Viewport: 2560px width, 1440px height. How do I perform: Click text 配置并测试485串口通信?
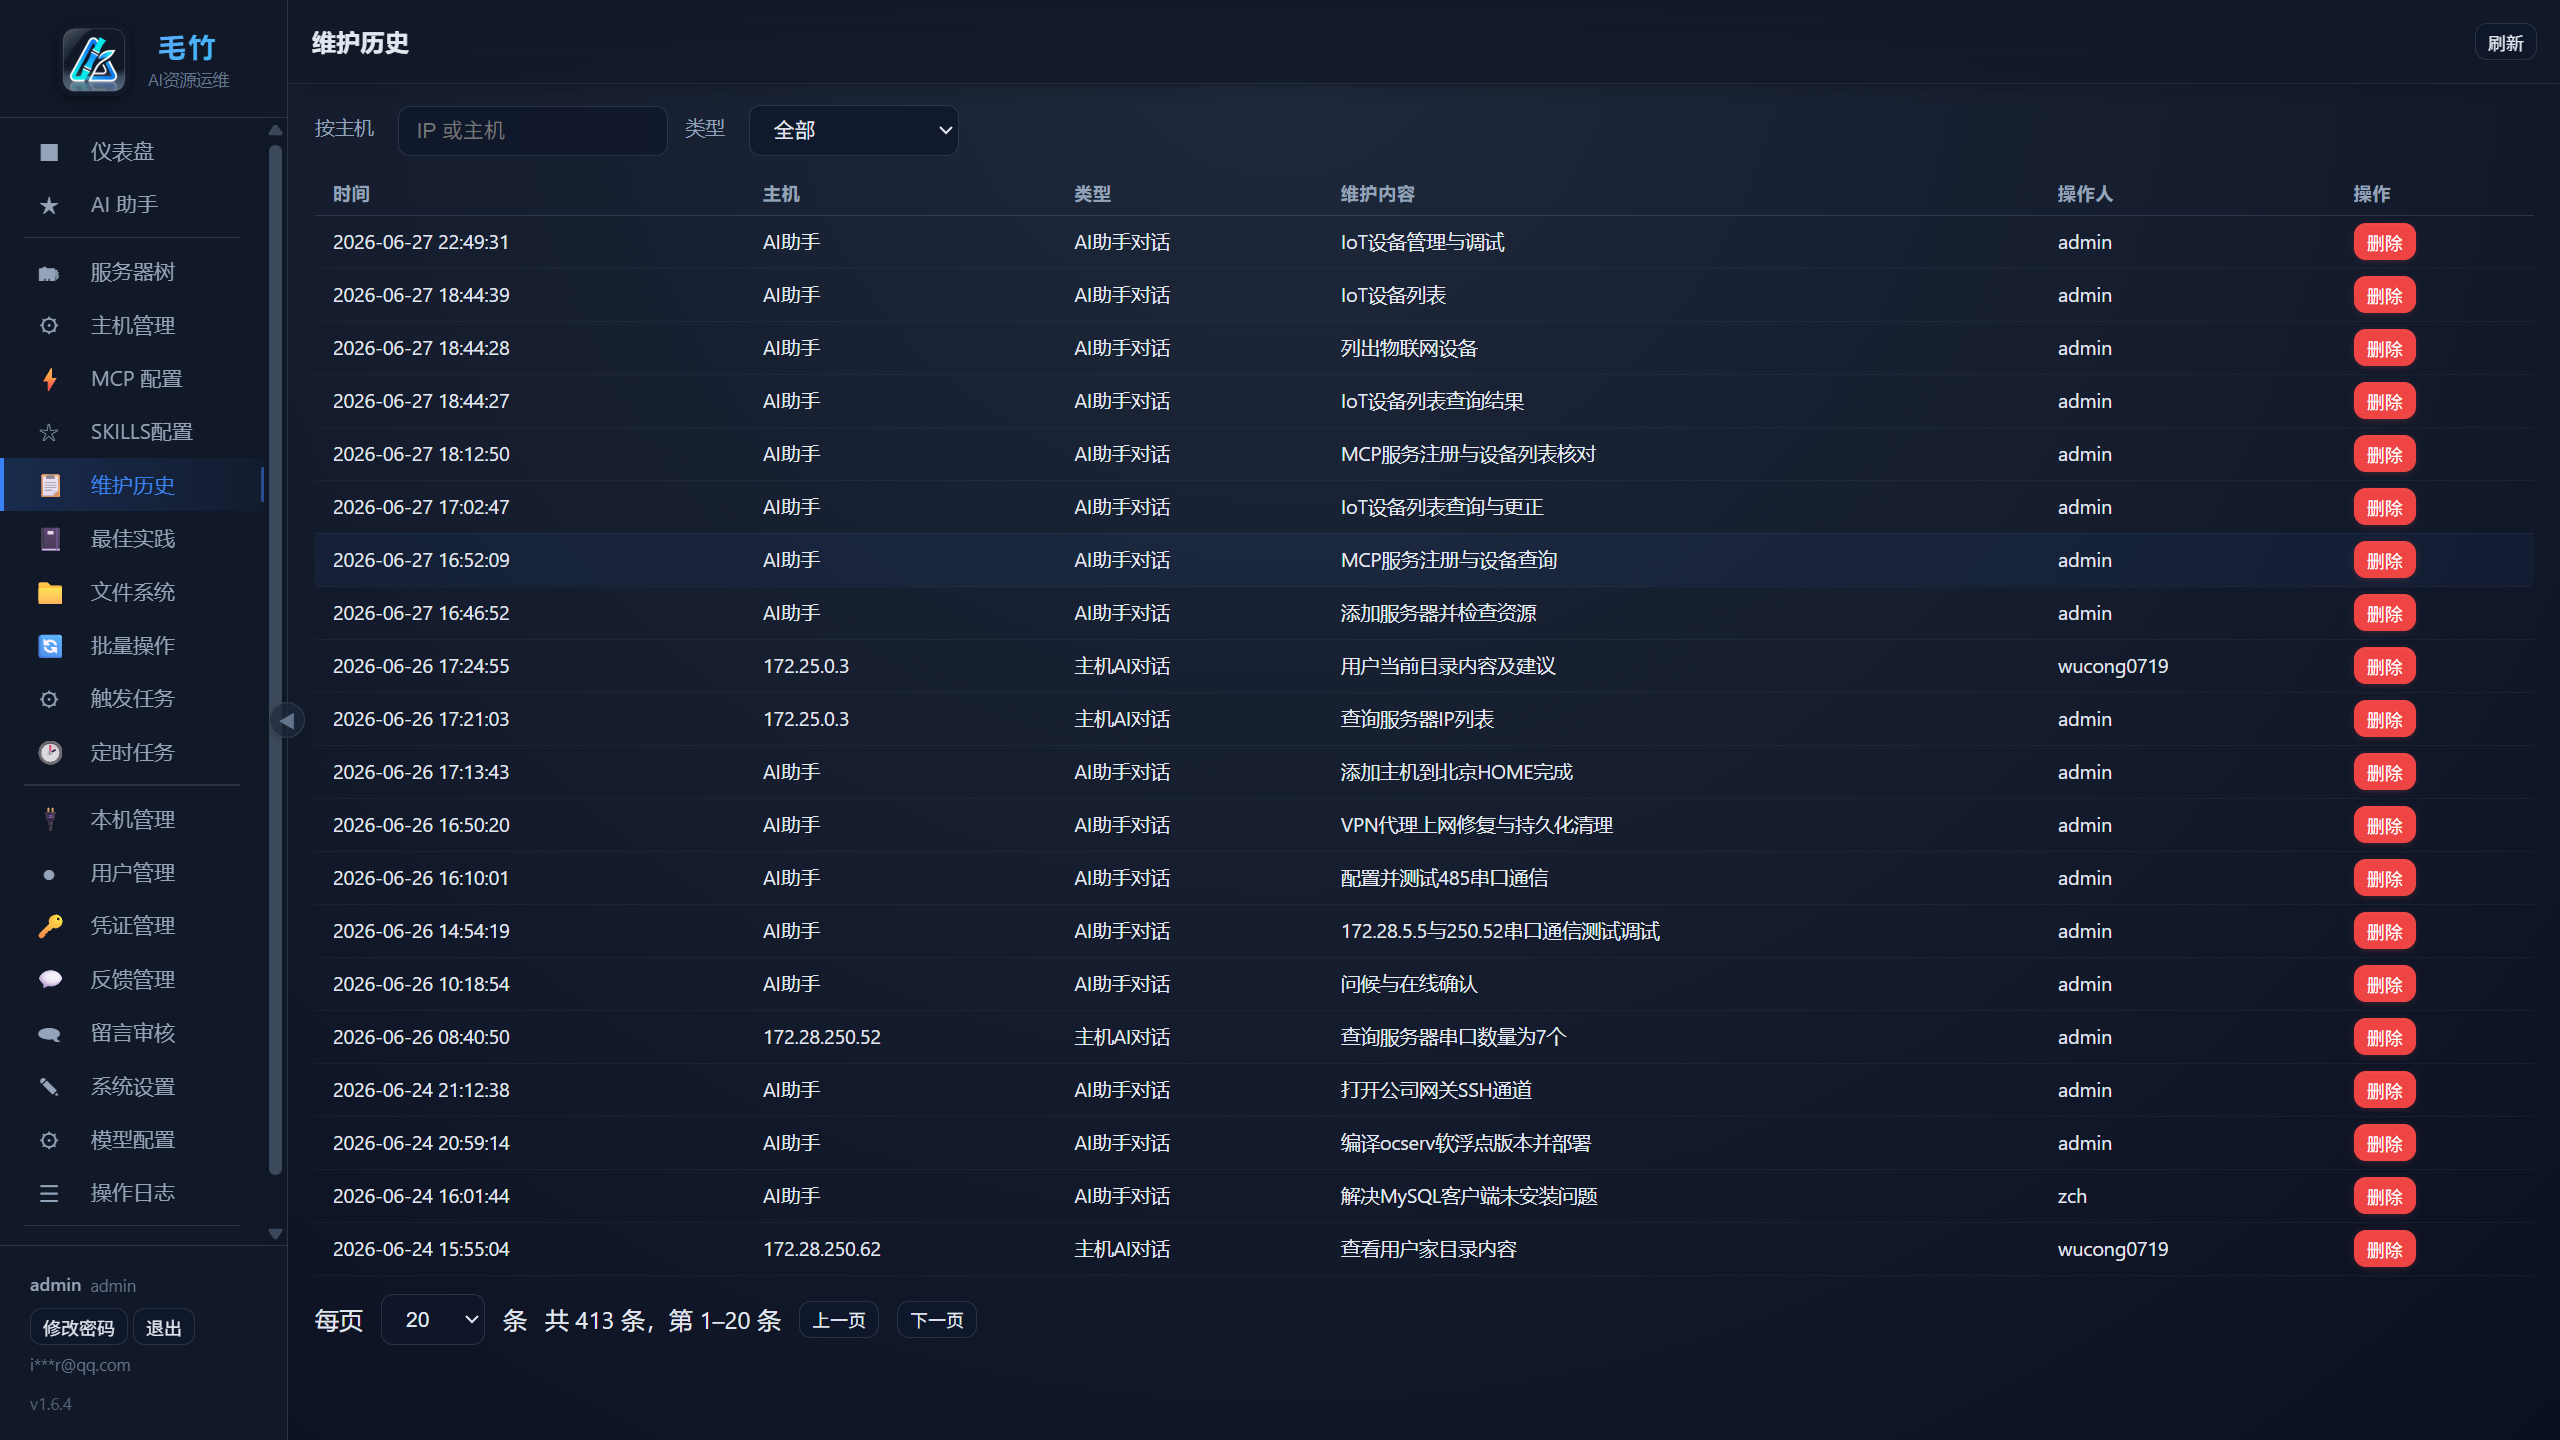(1444, 878)
